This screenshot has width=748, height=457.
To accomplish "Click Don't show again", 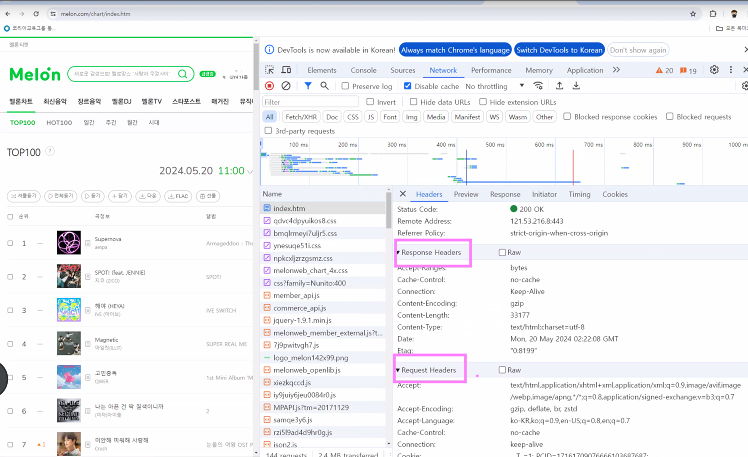I will pyautogui.click(x=638, y=50).
